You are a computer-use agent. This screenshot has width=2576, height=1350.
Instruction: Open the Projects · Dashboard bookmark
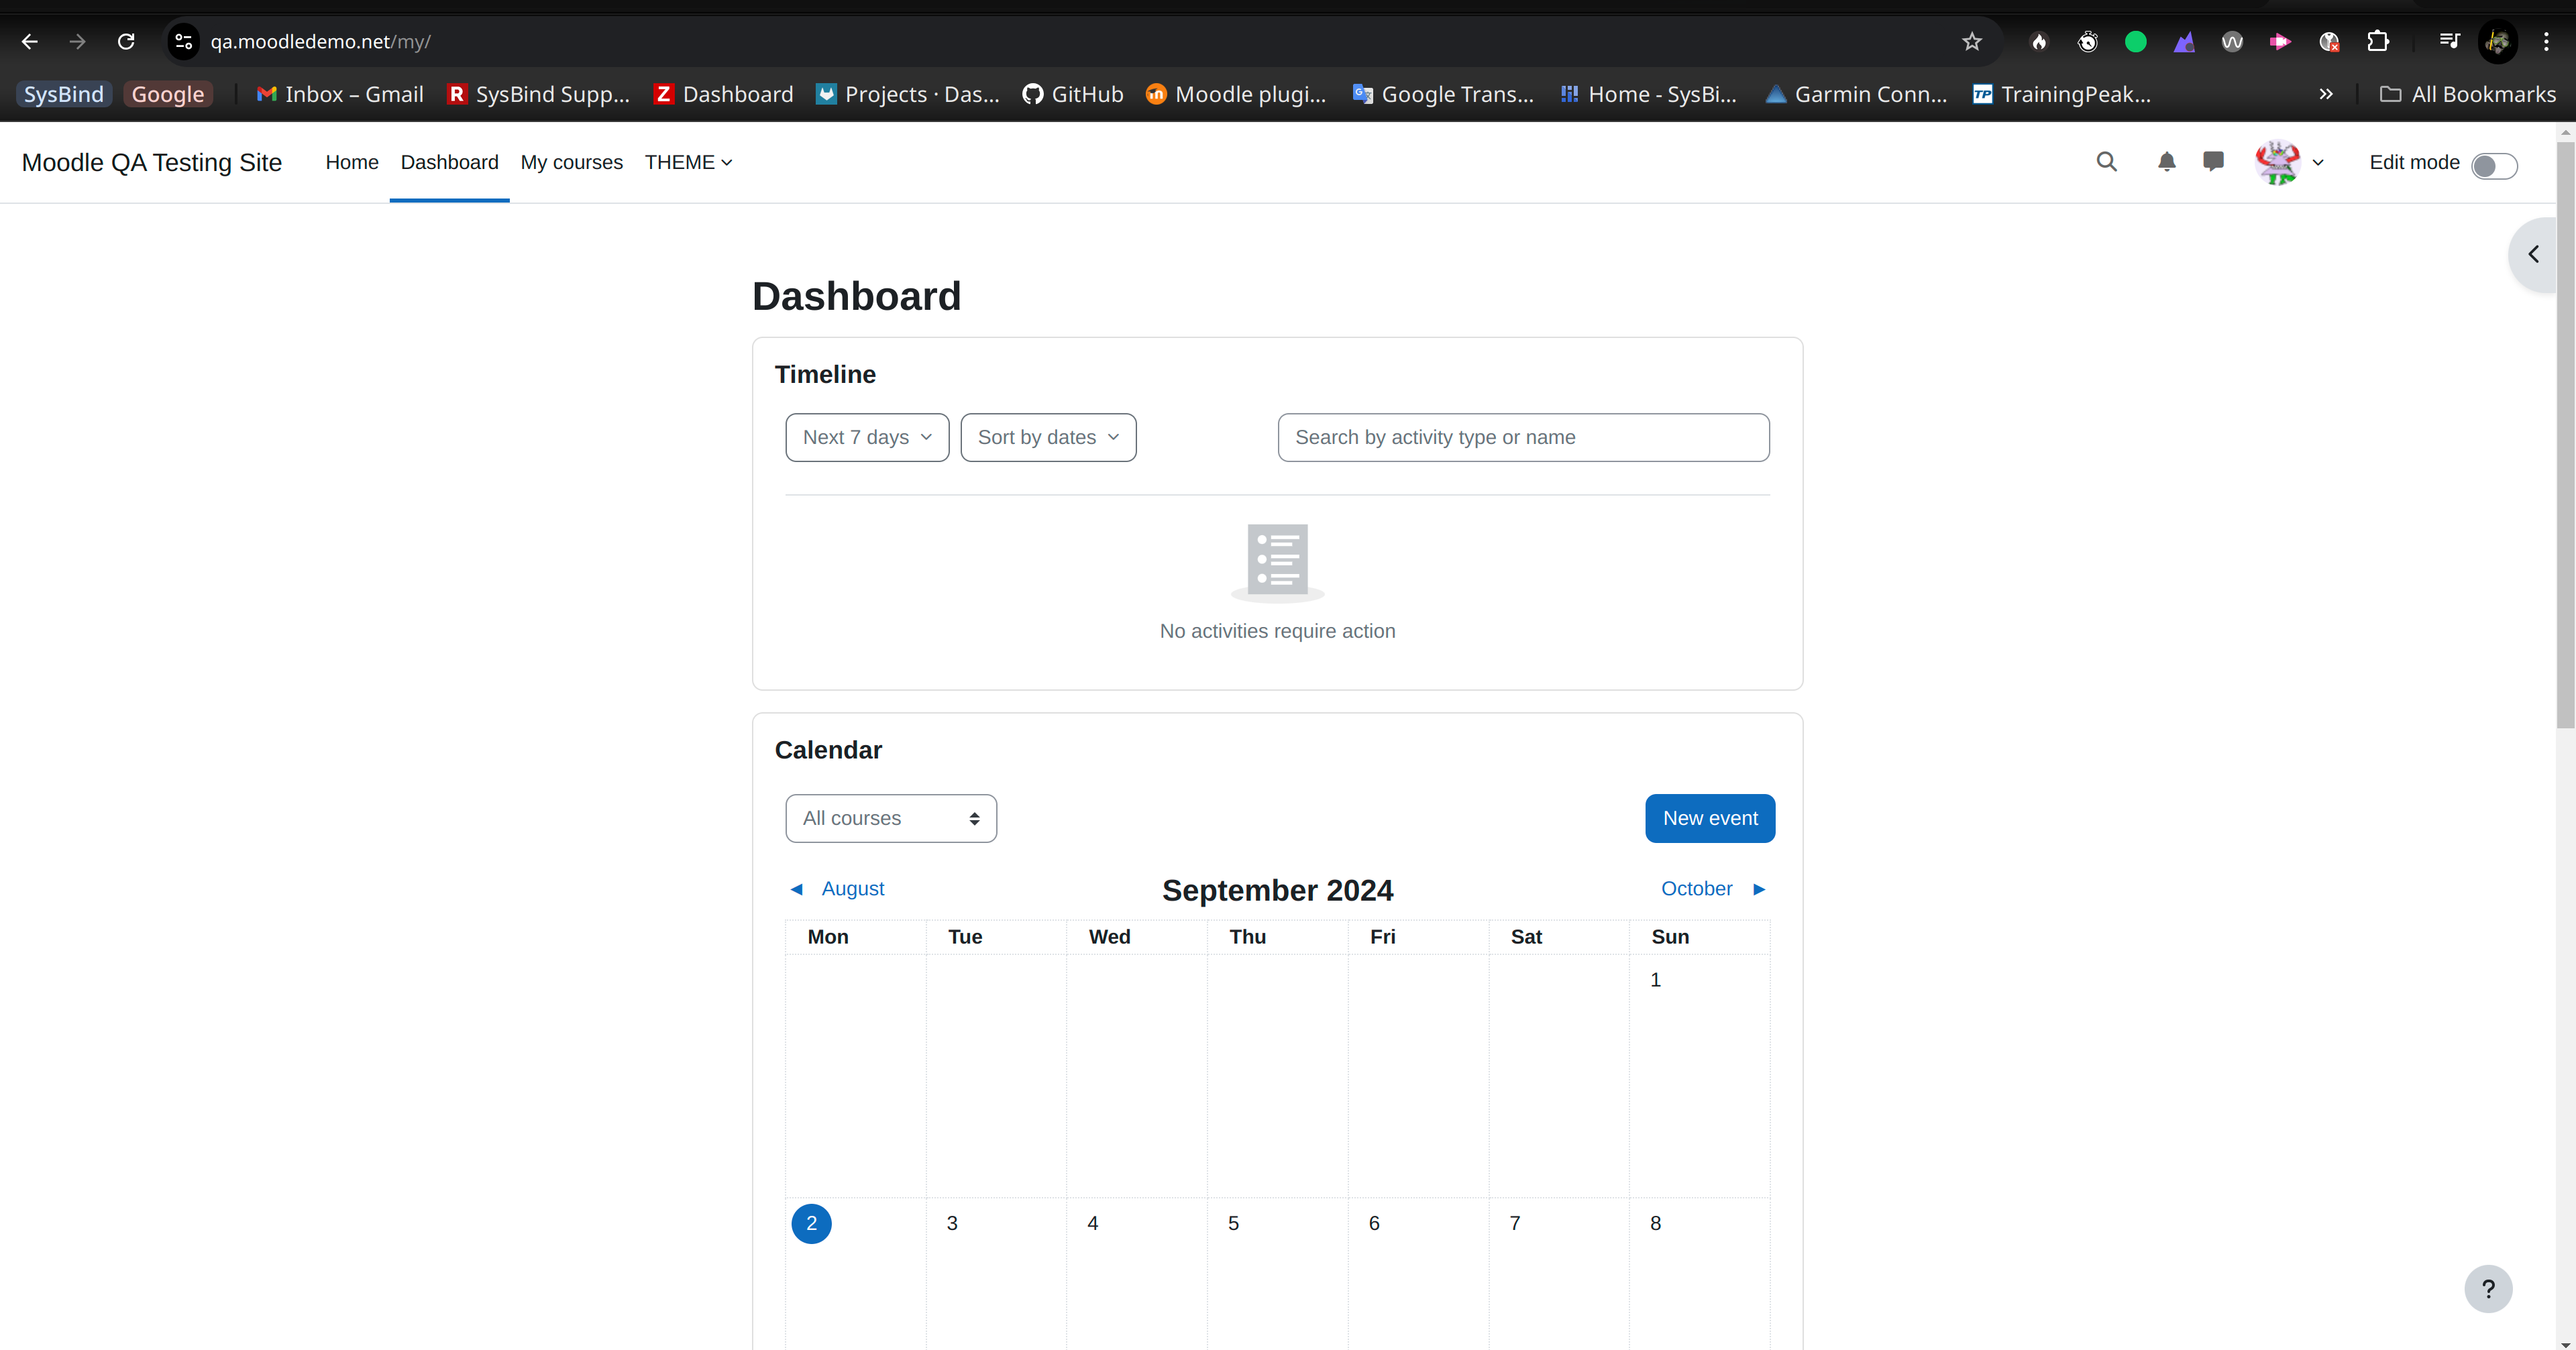(908, 94)
